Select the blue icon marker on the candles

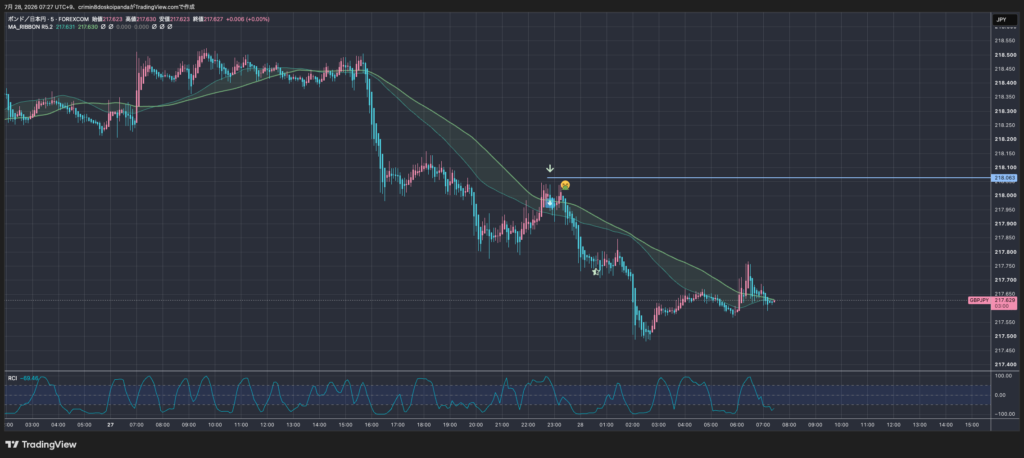click(x=550, y=203)
